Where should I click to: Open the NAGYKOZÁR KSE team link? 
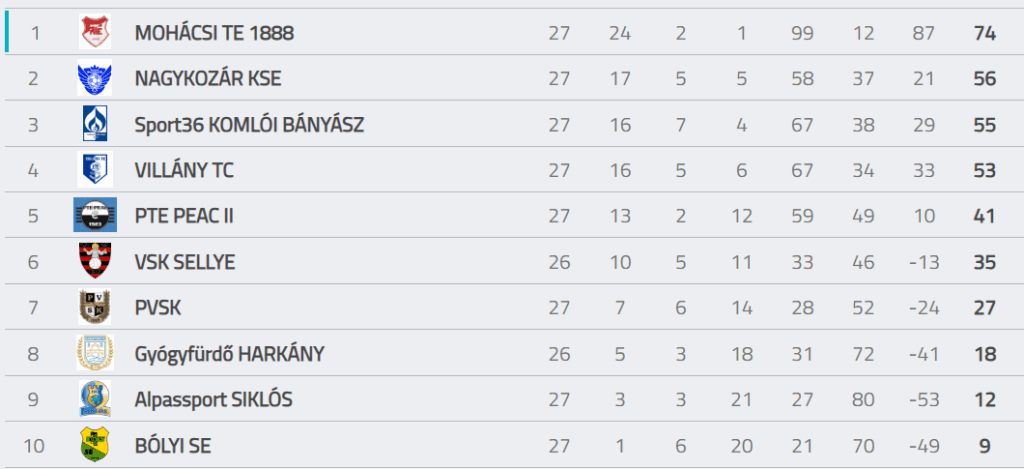(x=208, y=79)
